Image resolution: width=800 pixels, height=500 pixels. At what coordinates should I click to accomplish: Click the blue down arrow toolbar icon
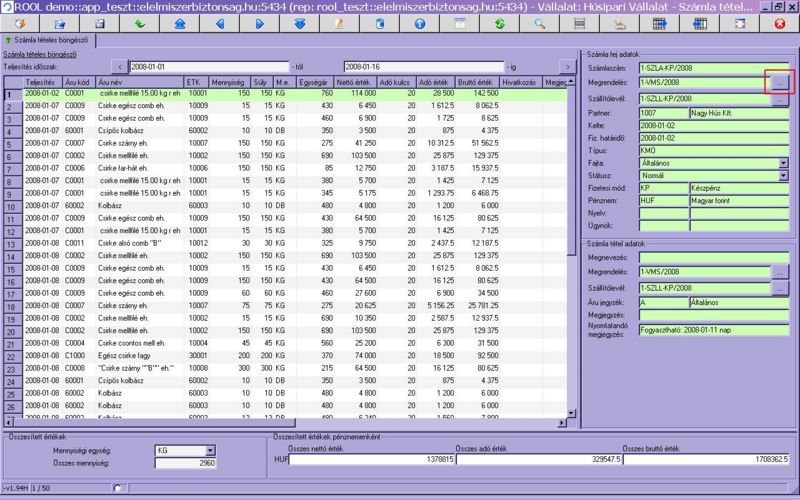click(x=299, y=23)
